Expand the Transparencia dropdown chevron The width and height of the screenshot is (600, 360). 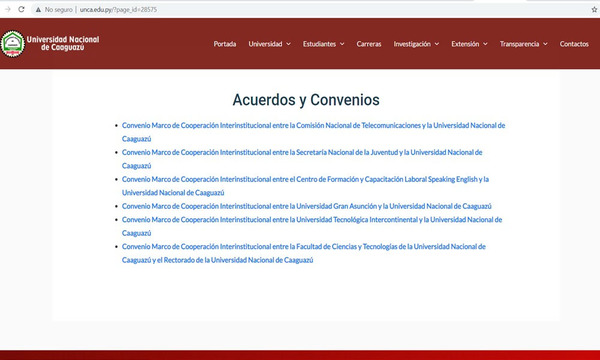coord(545,44)
